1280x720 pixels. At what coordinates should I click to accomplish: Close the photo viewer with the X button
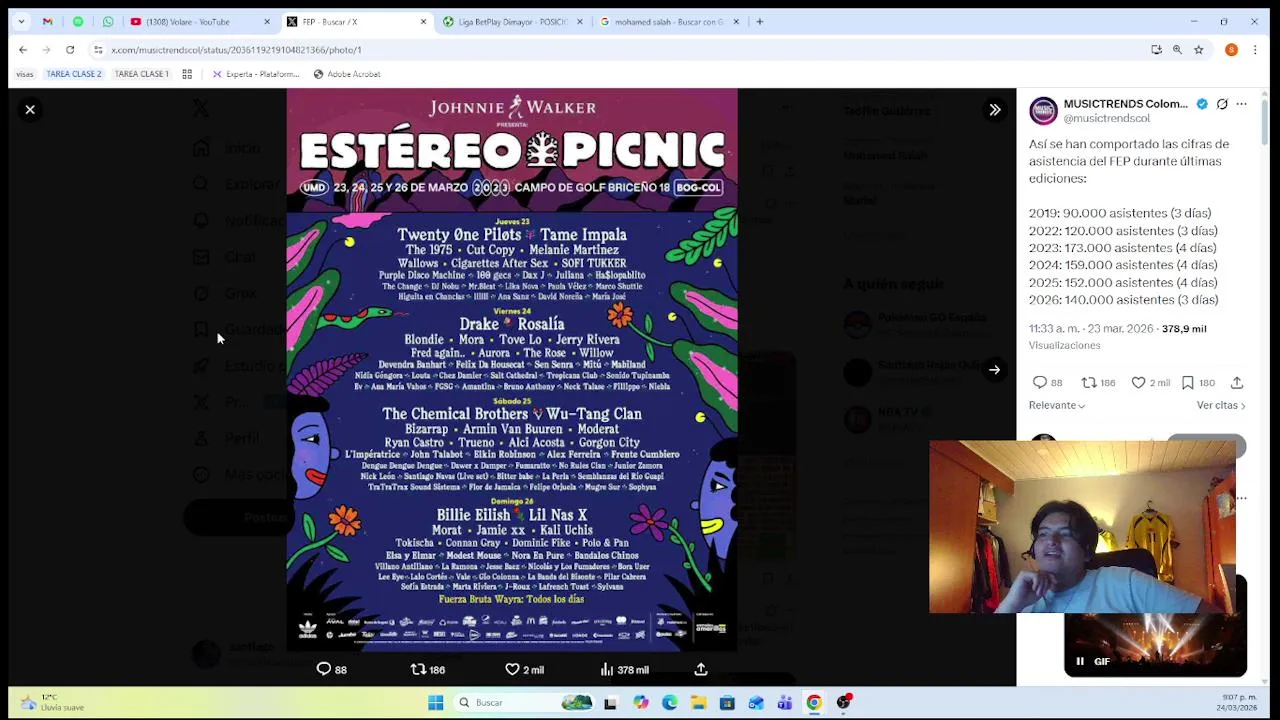point(30,109)
